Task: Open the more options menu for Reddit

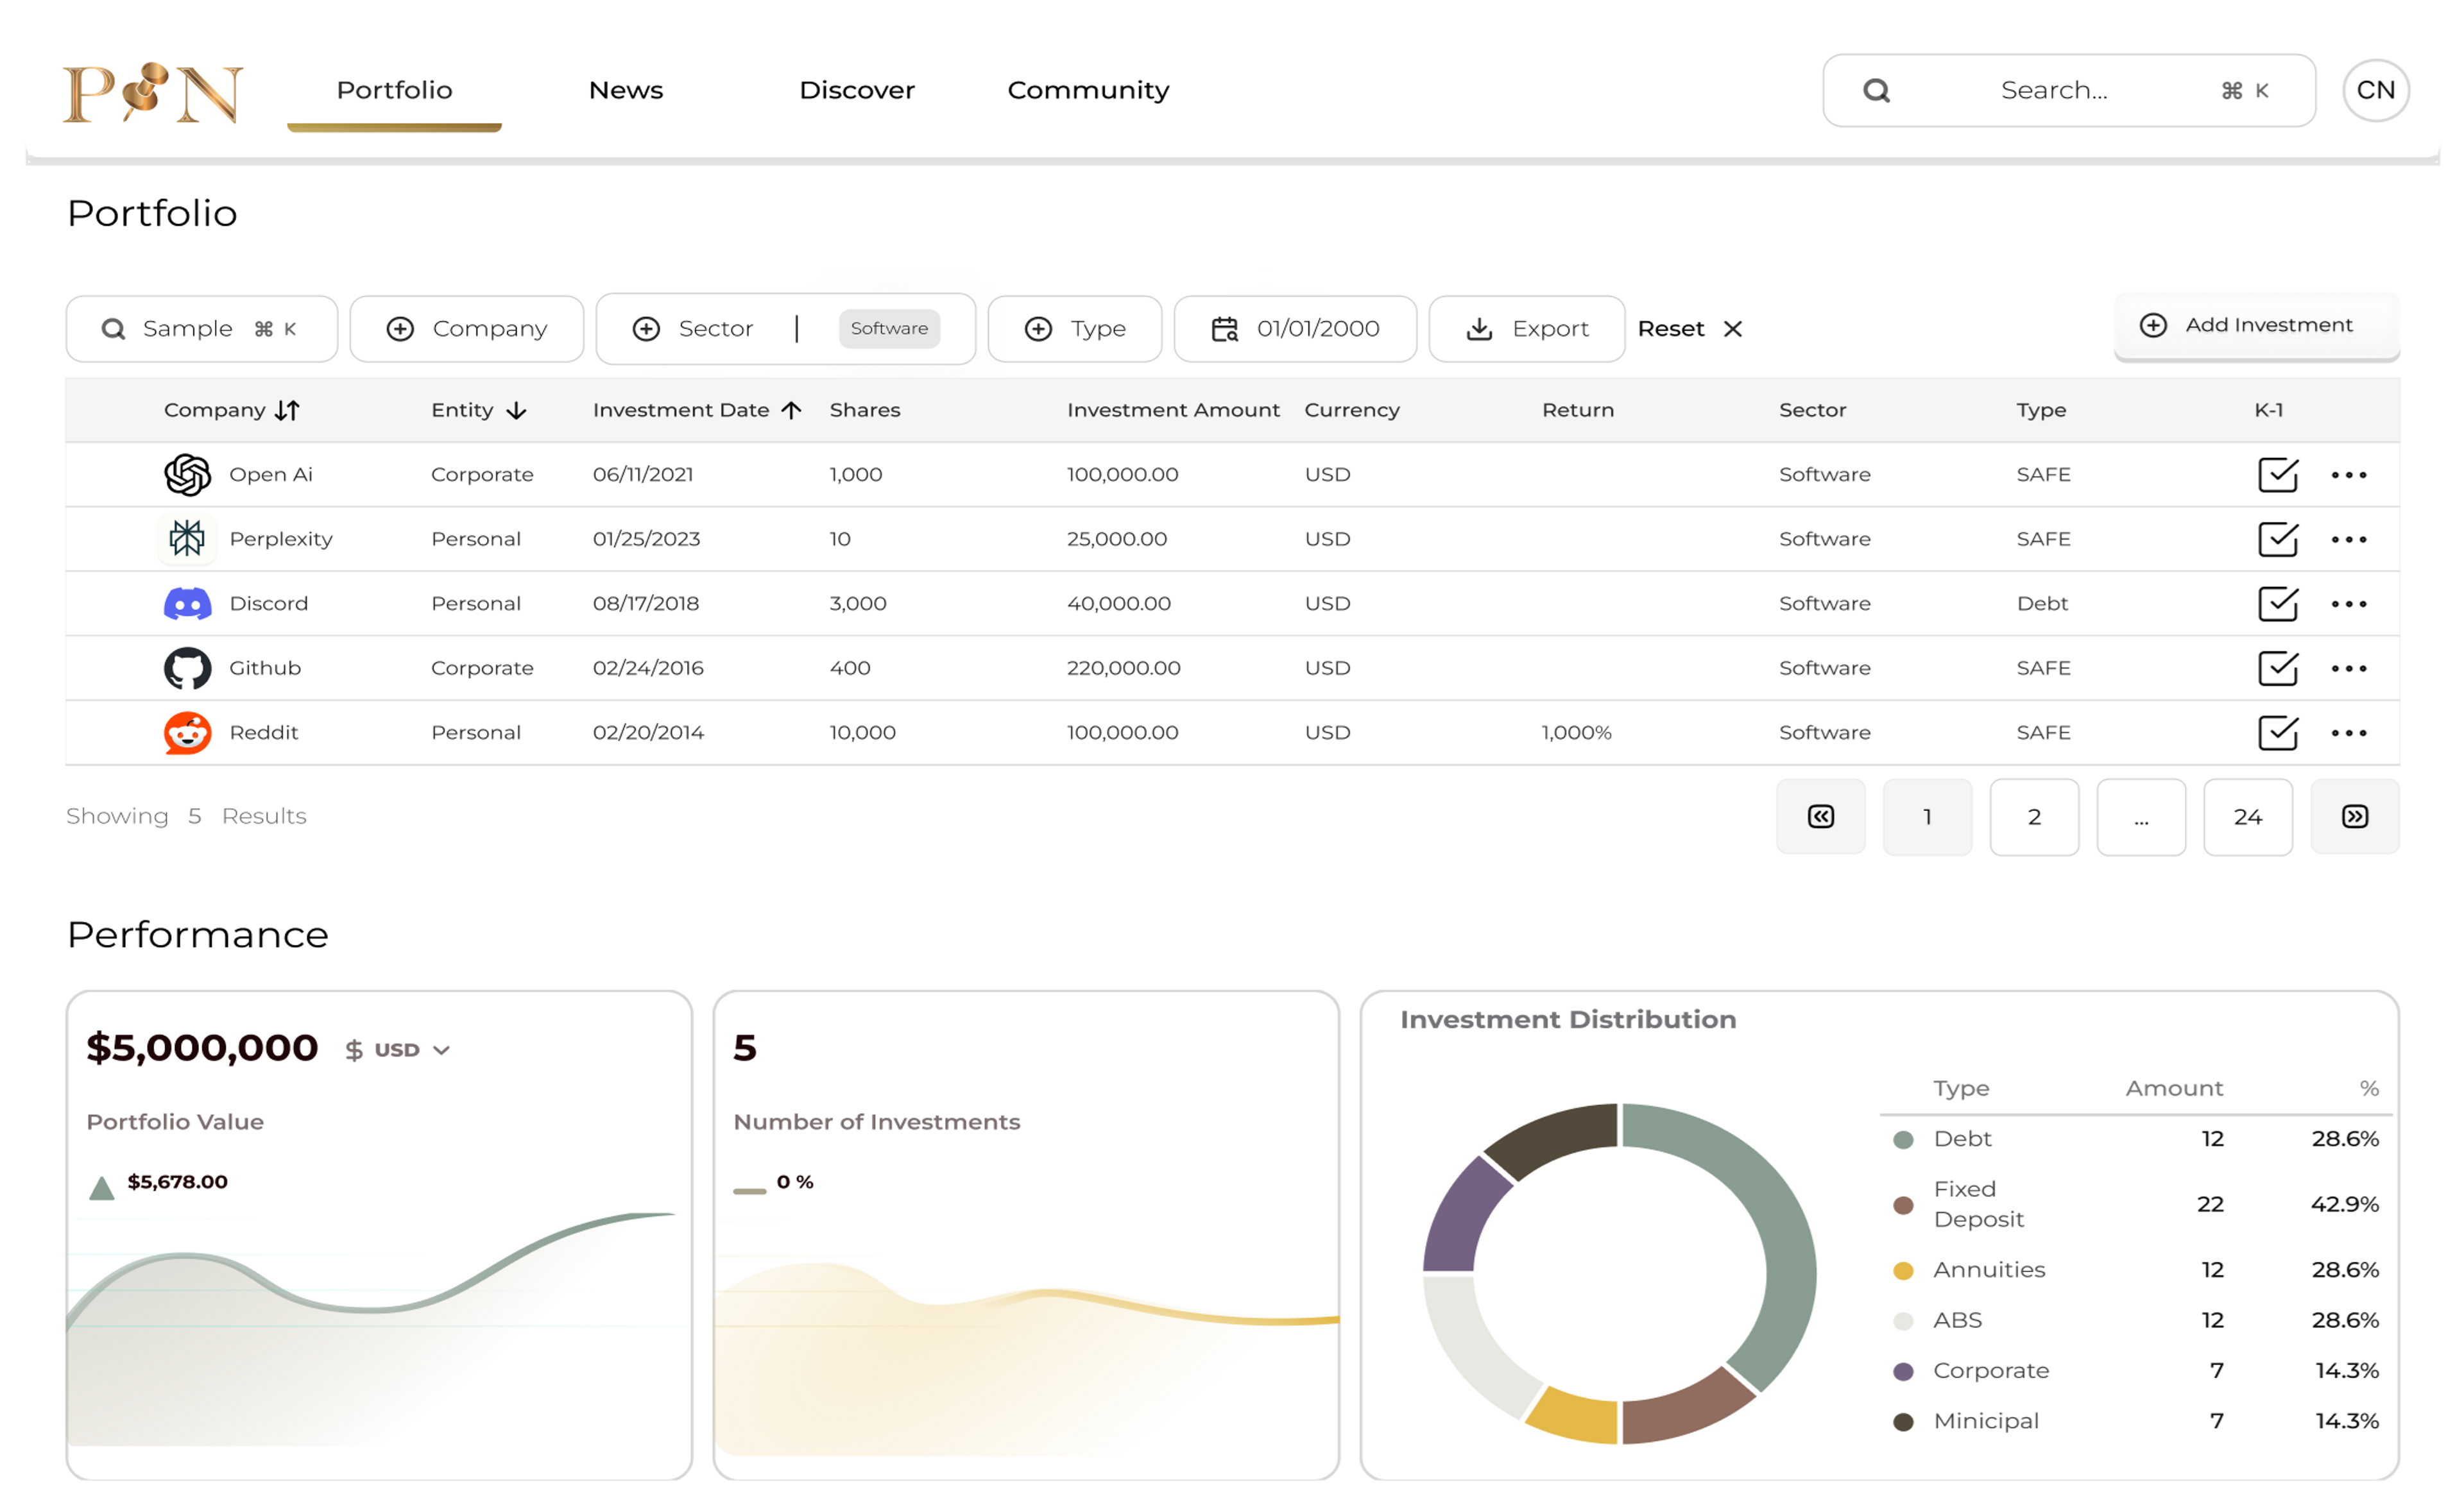Action: tap(2348, 733)
